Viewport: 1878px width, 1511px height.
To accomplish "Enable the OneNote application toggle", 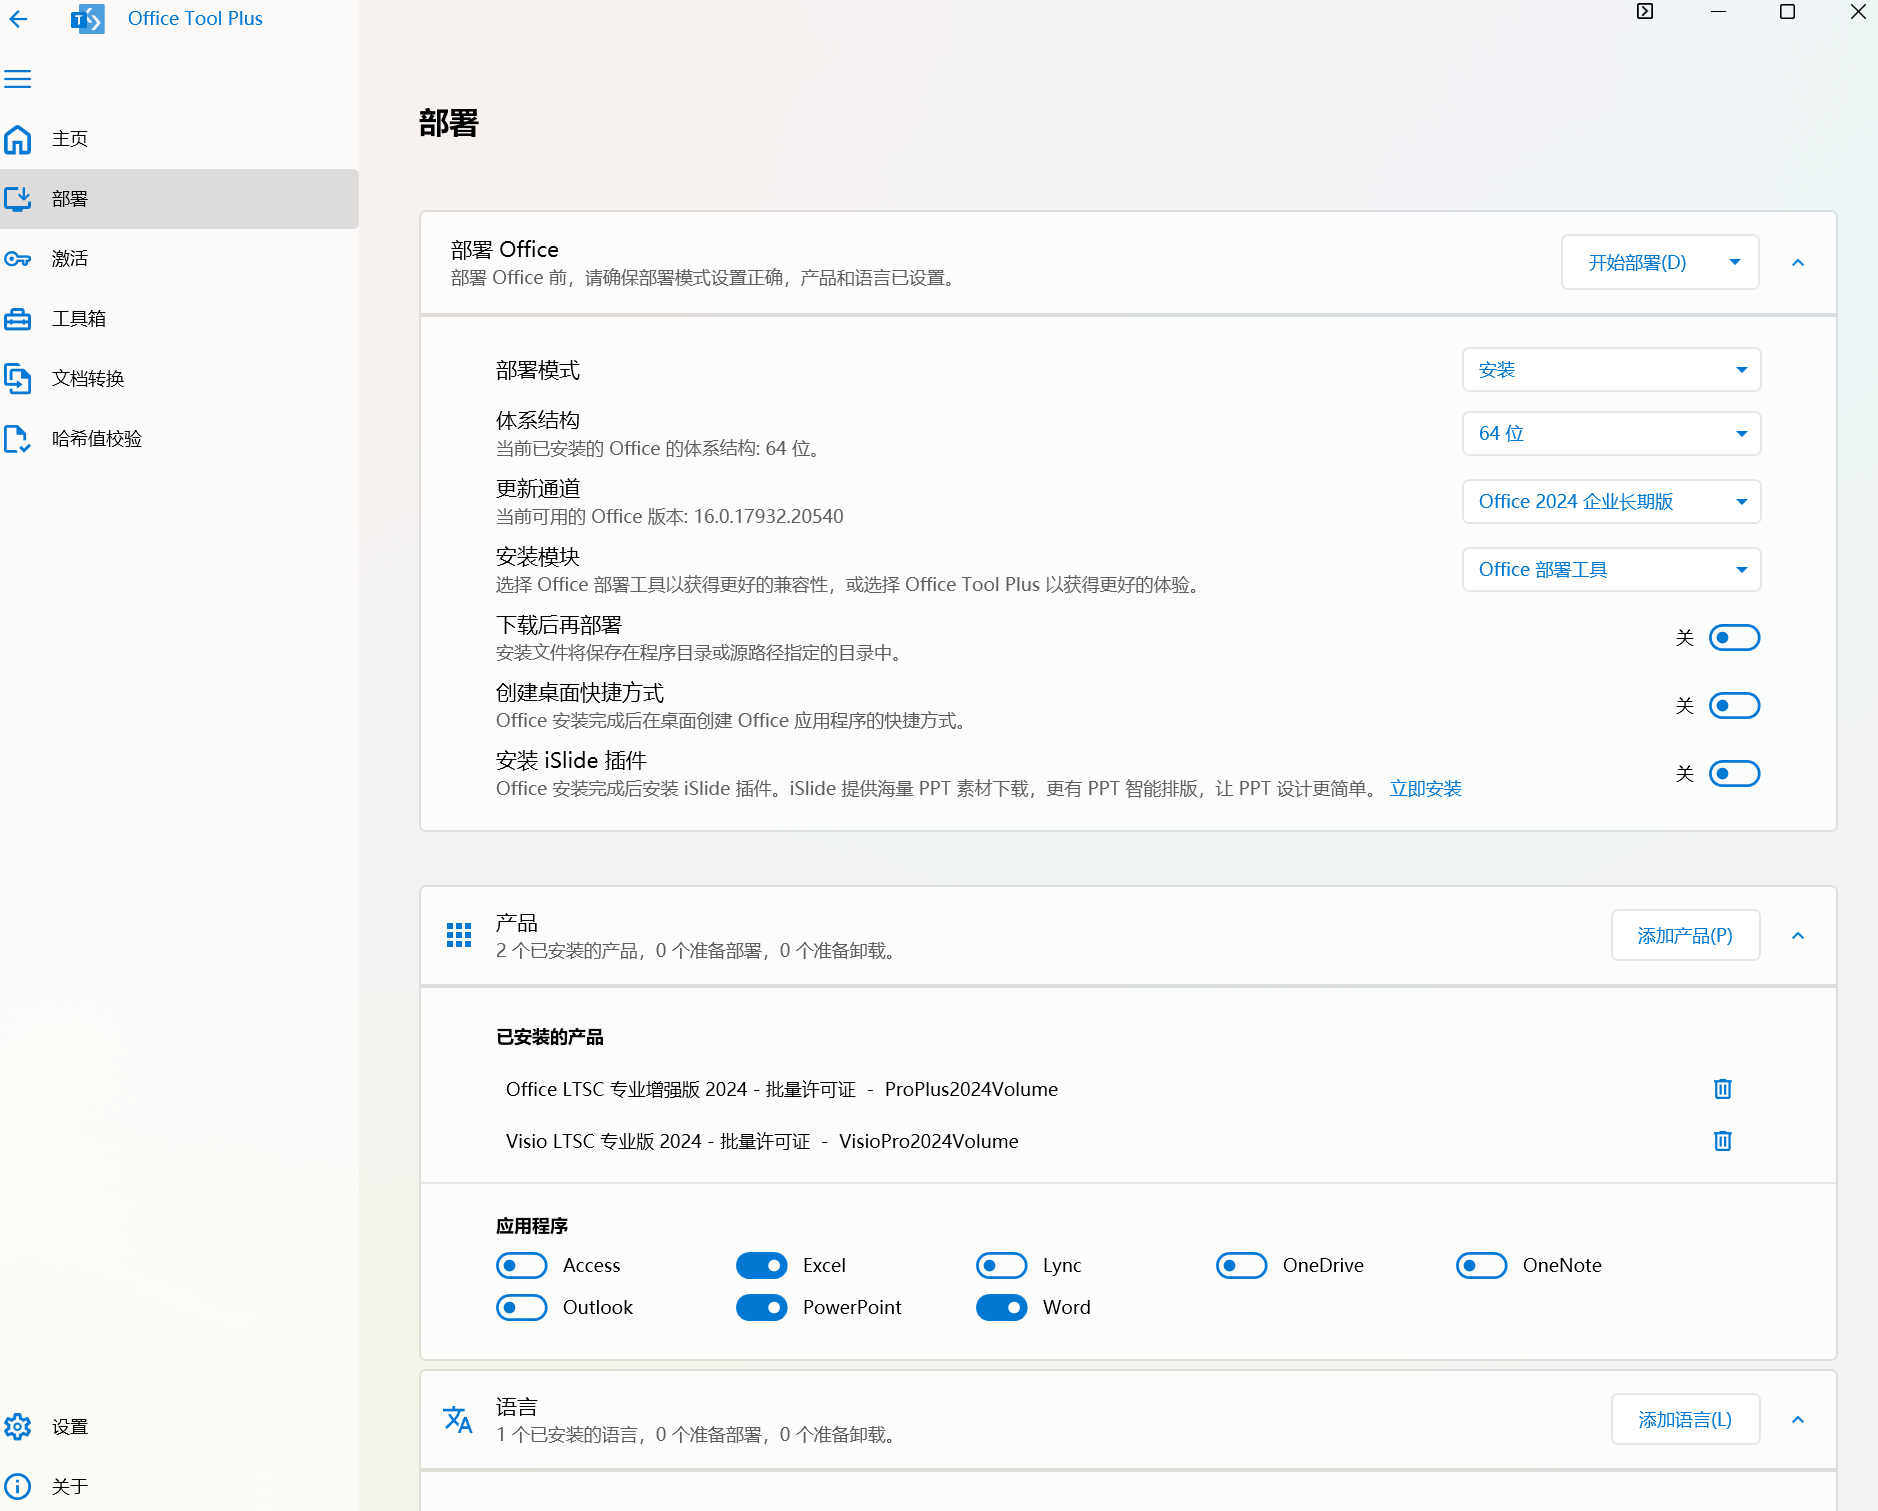I will (x=1482, y=1266).
